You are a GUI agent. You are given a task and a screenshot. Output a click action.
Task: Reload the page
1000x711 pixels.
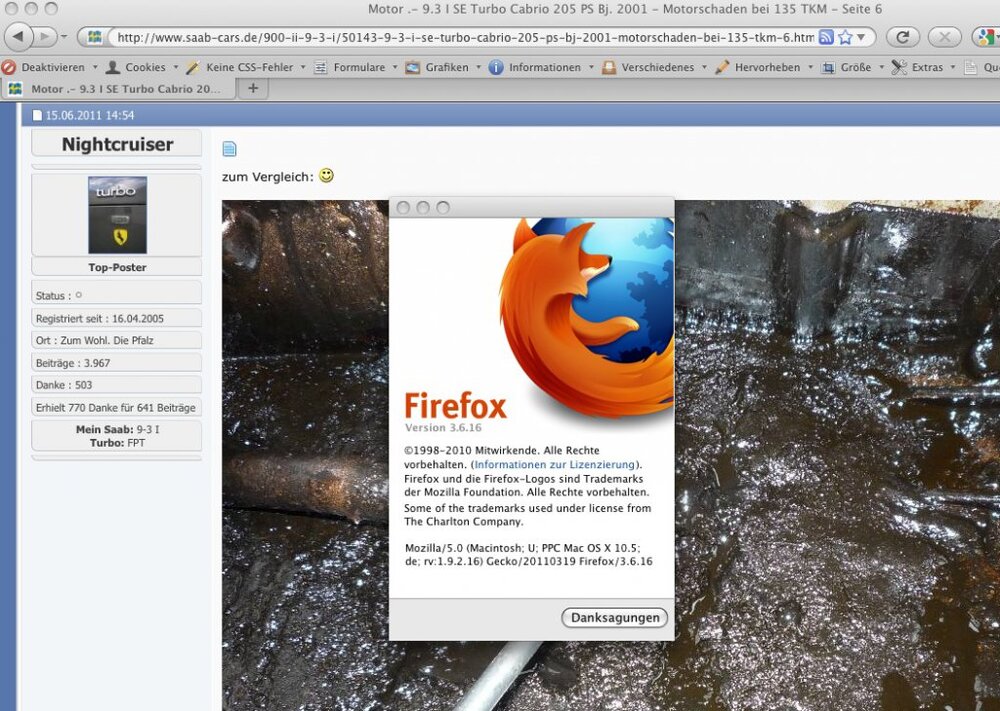[x=902, y=37]
